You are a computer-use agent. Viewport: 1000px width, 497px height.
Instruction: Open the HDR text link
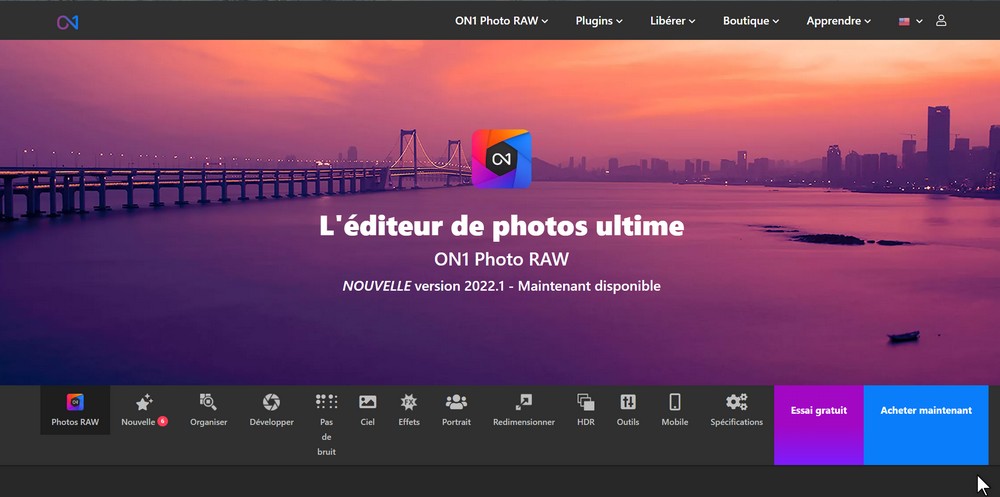point(585,422)
